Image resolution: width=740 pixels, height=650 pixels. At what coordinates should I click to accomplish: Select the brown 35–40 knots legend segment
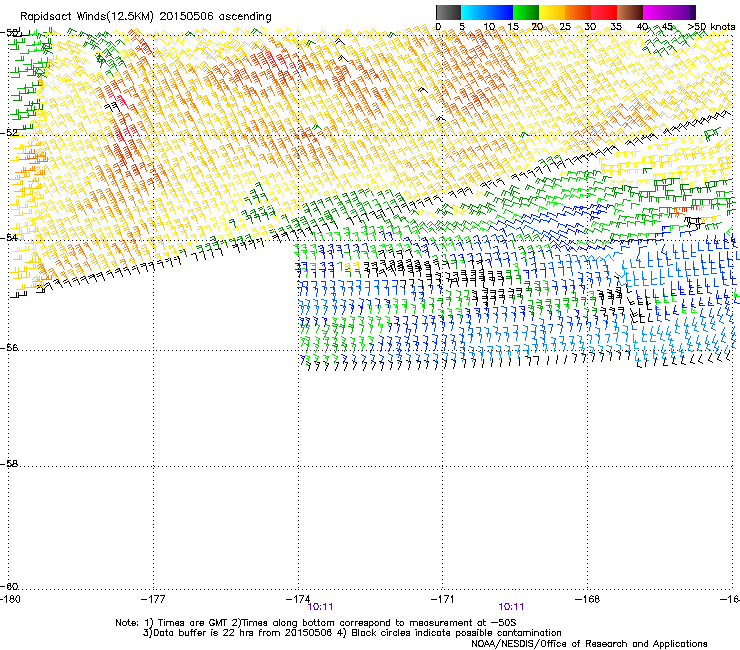630,12
